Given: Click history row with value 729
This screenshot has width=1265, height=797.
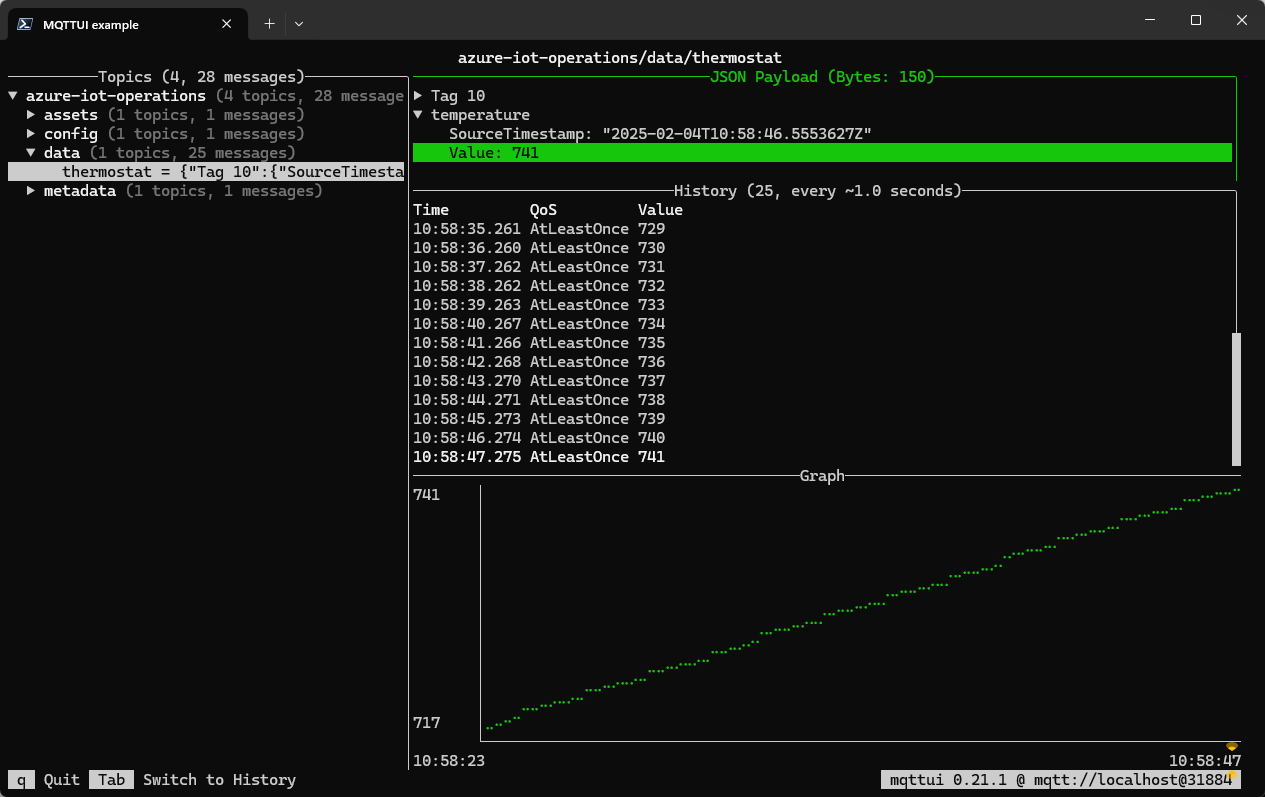Looking at the screenshot, I should [539, 229].
